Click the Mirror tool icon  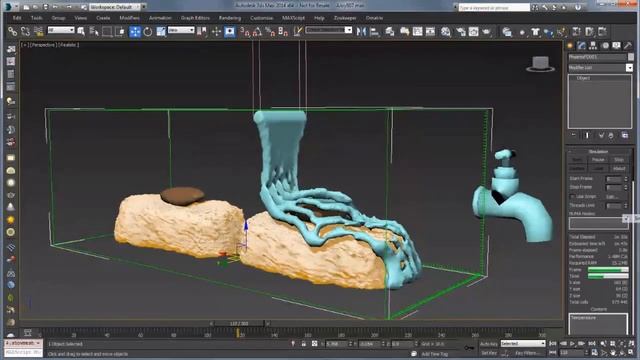pyautogui.click(x=361, y=31)
